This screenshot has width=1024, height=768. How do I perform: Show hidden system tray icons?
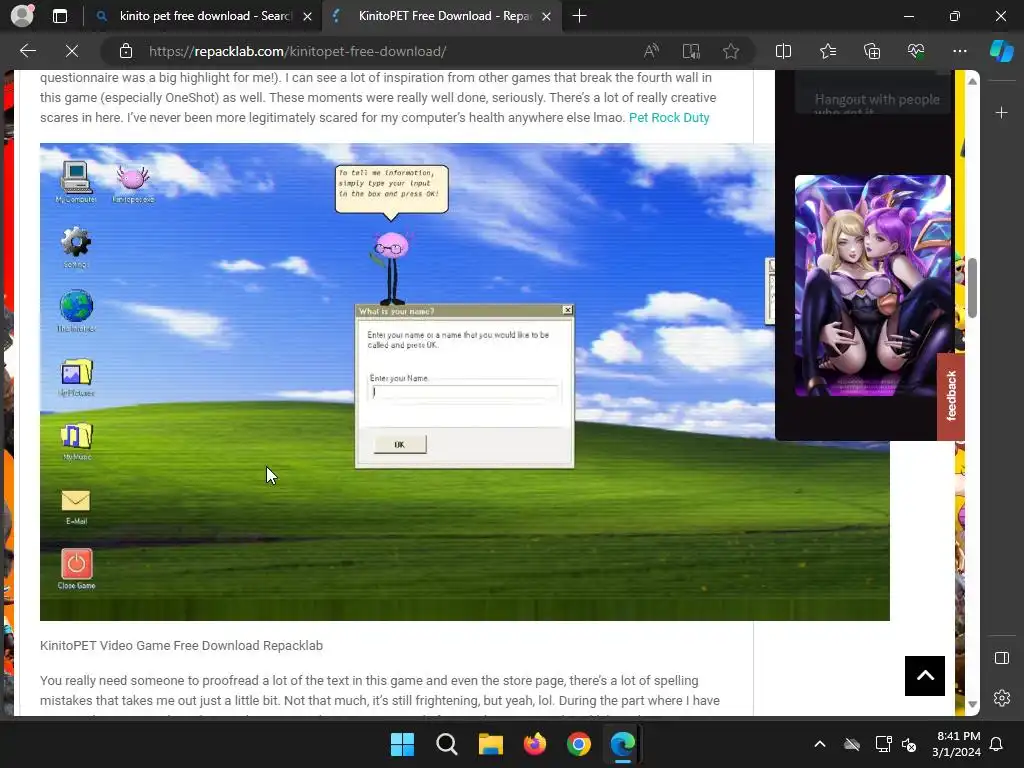pyautogui.click(x=820, y=744)
